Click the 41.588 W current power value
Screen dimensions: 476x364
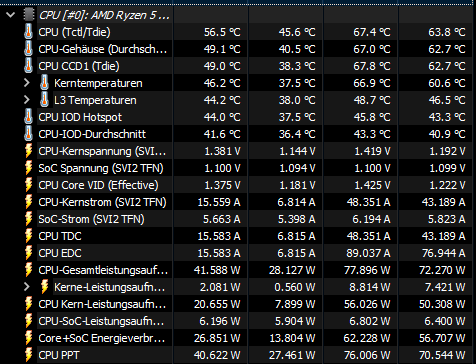point(217,270)
